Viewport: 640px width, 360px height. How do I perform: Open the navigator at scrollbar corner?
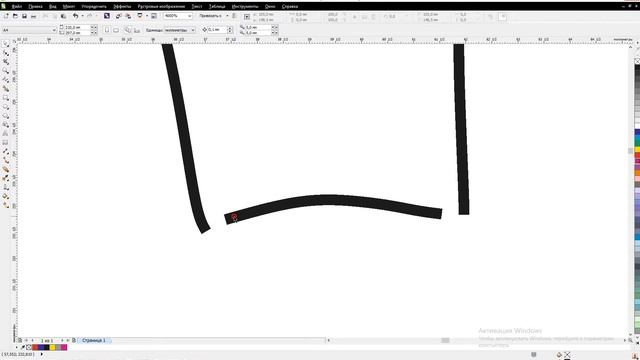pyautogui.click(x=631, y=340)
